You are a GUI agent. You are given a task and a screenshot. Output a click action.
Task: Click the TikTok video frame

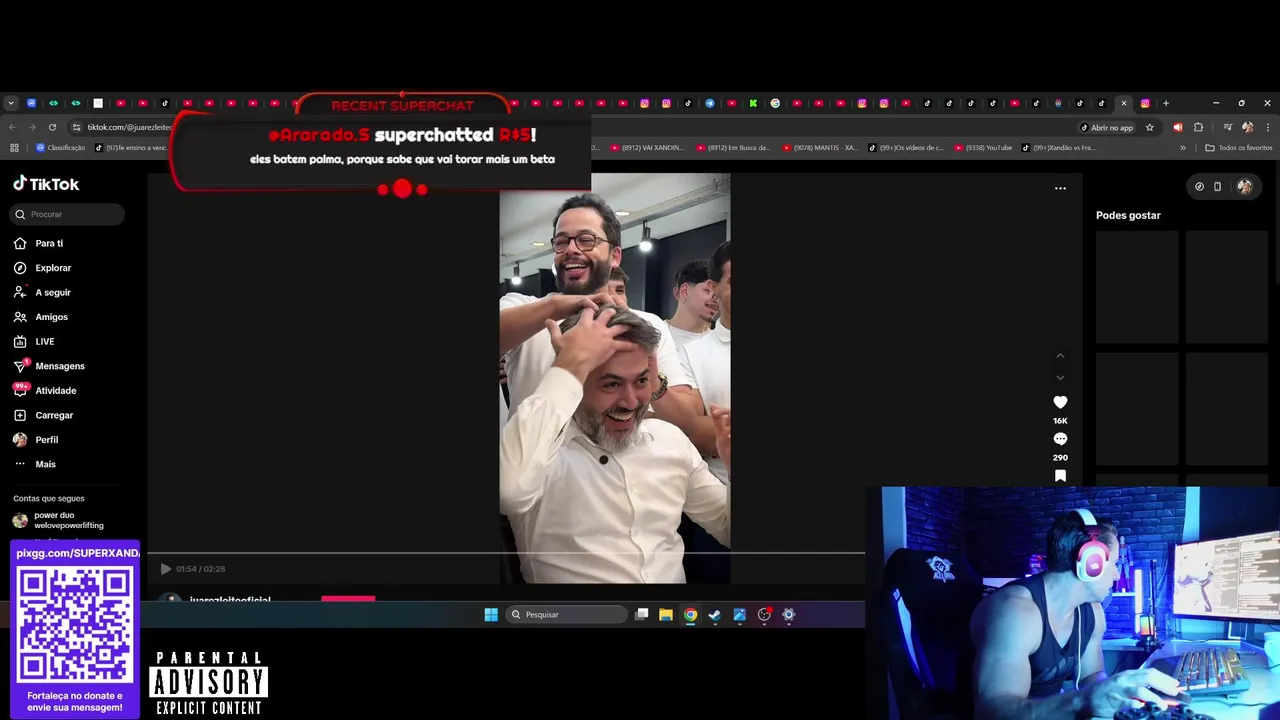coord(615,378)
